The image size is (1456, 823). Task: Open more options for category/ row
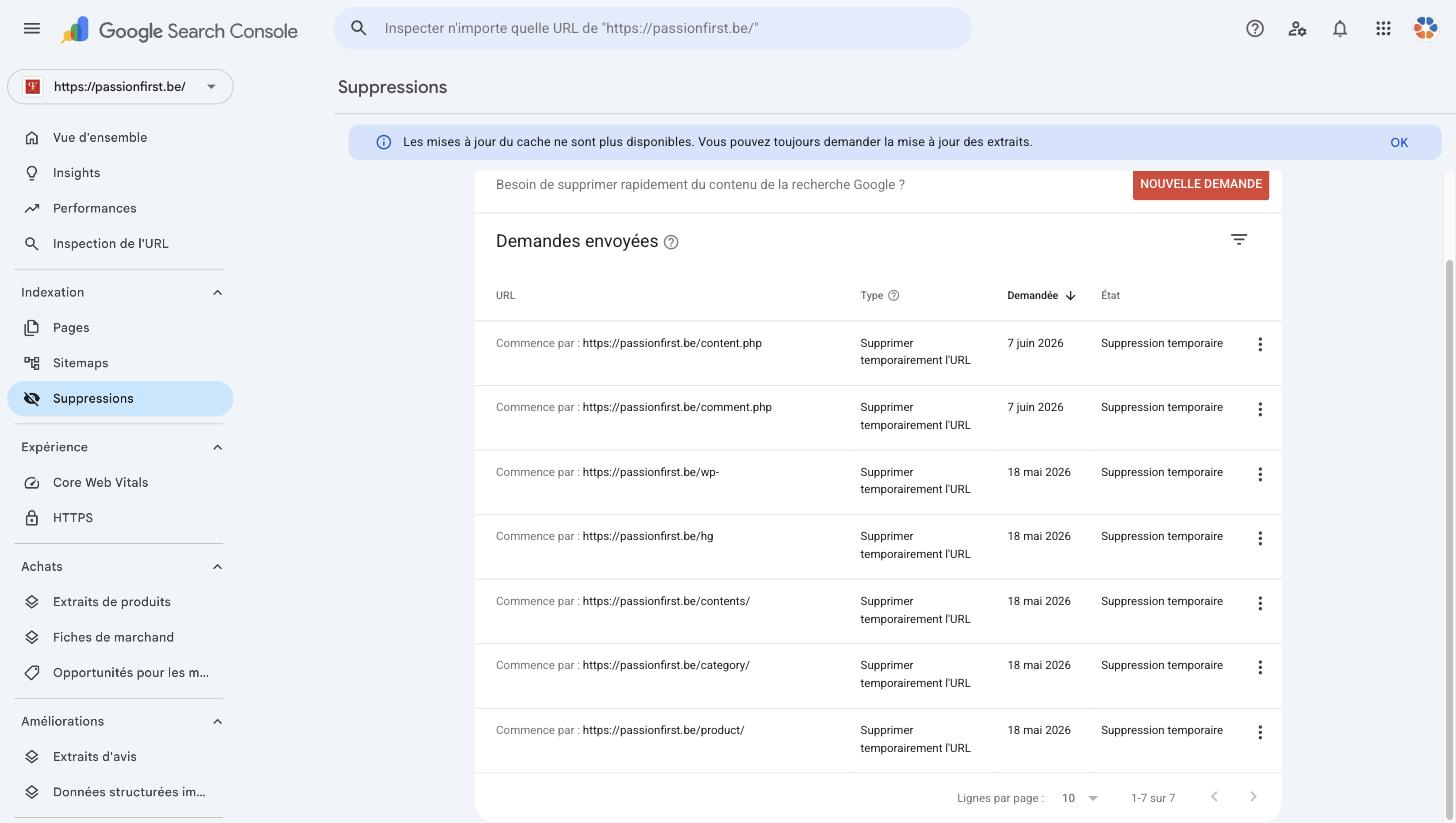(x=1260, y=667)
